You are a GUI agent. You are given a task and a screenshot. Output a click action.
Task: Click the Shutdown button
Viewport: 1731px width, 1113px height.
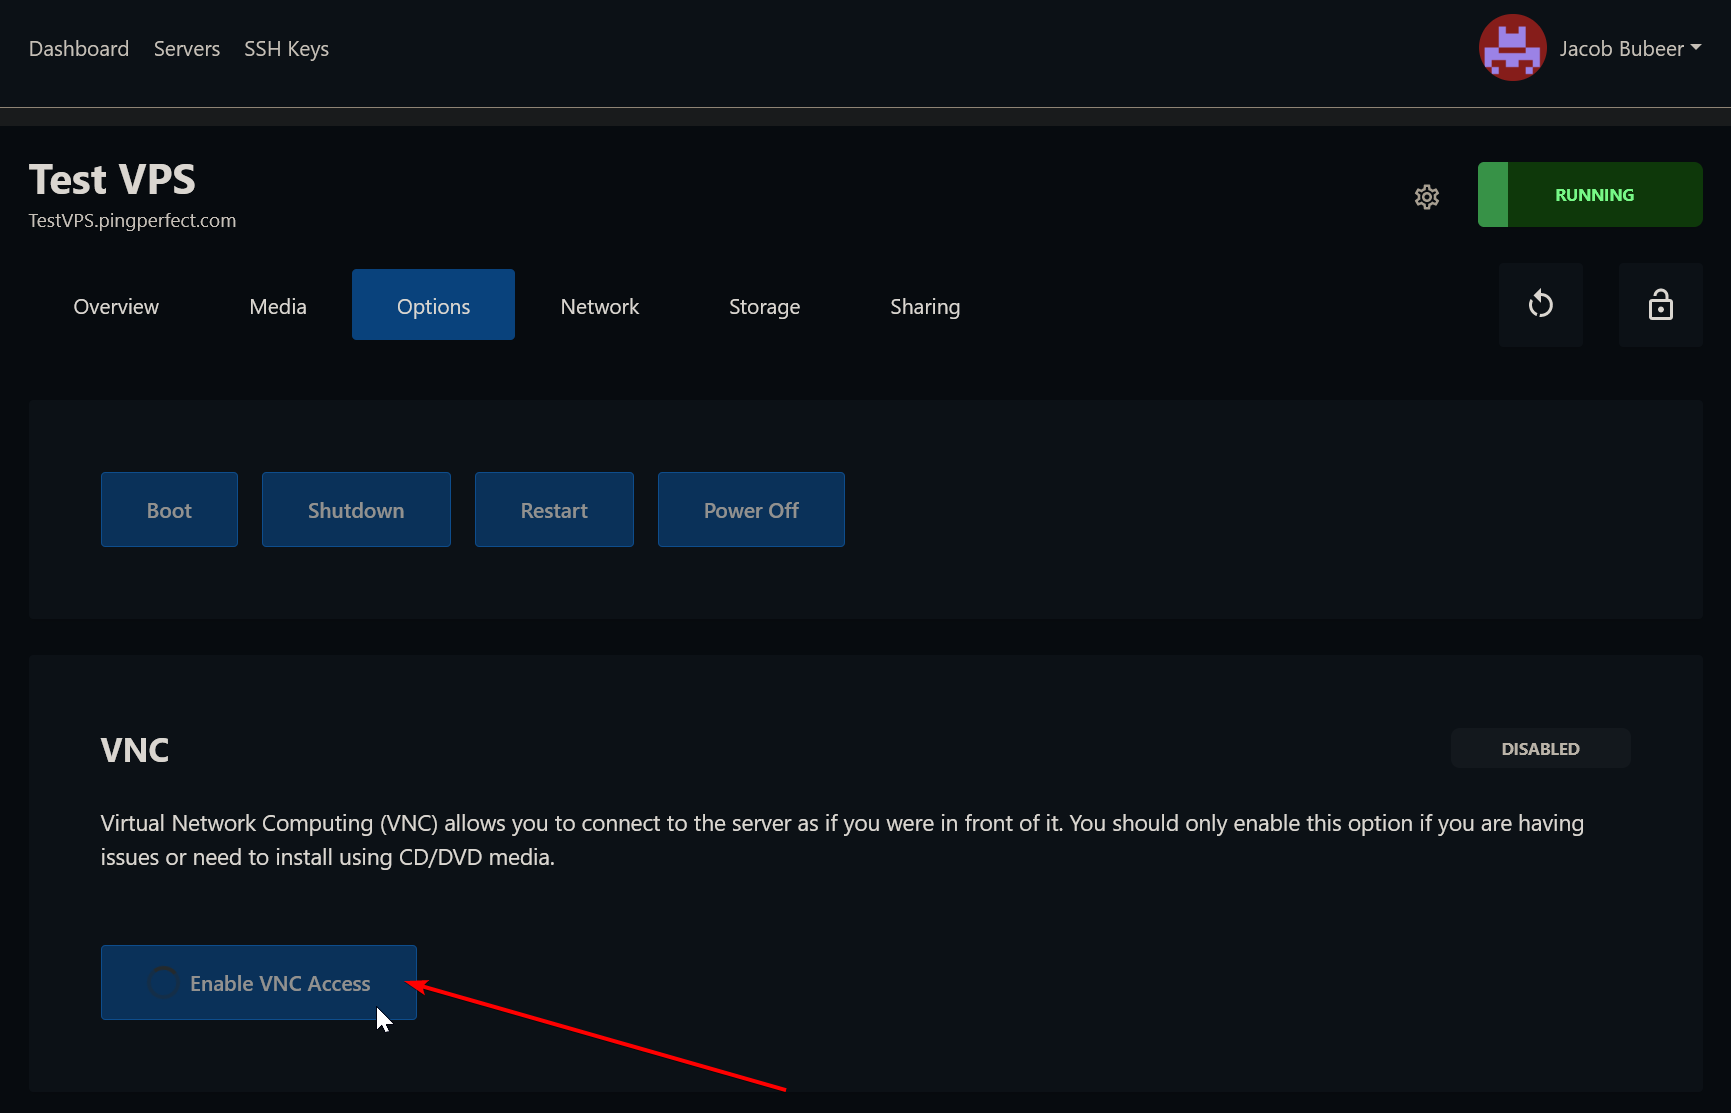click(x=356, y=510)
